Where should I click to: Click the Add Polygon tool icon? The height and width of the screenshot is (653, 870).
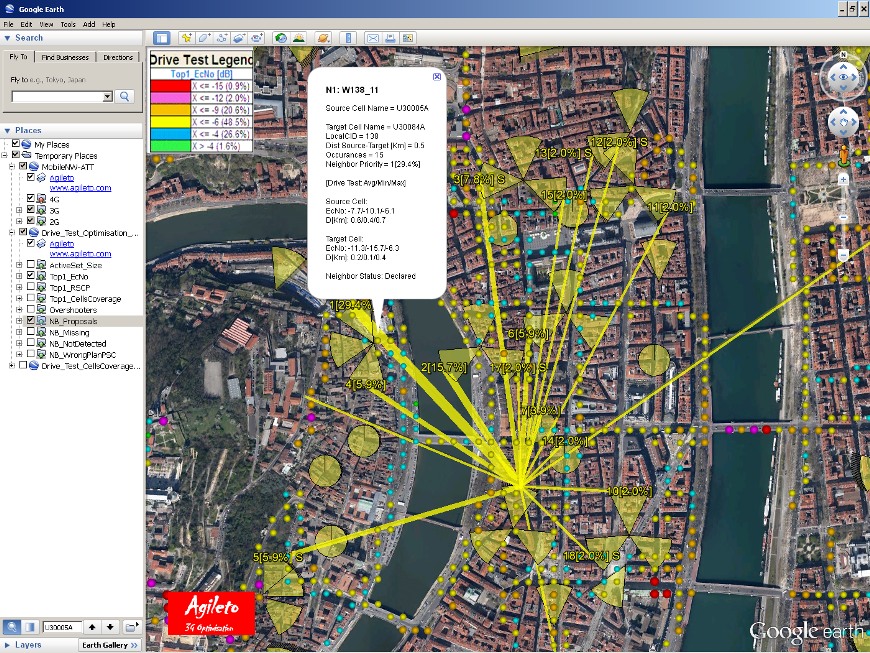[x=204, y=38]
